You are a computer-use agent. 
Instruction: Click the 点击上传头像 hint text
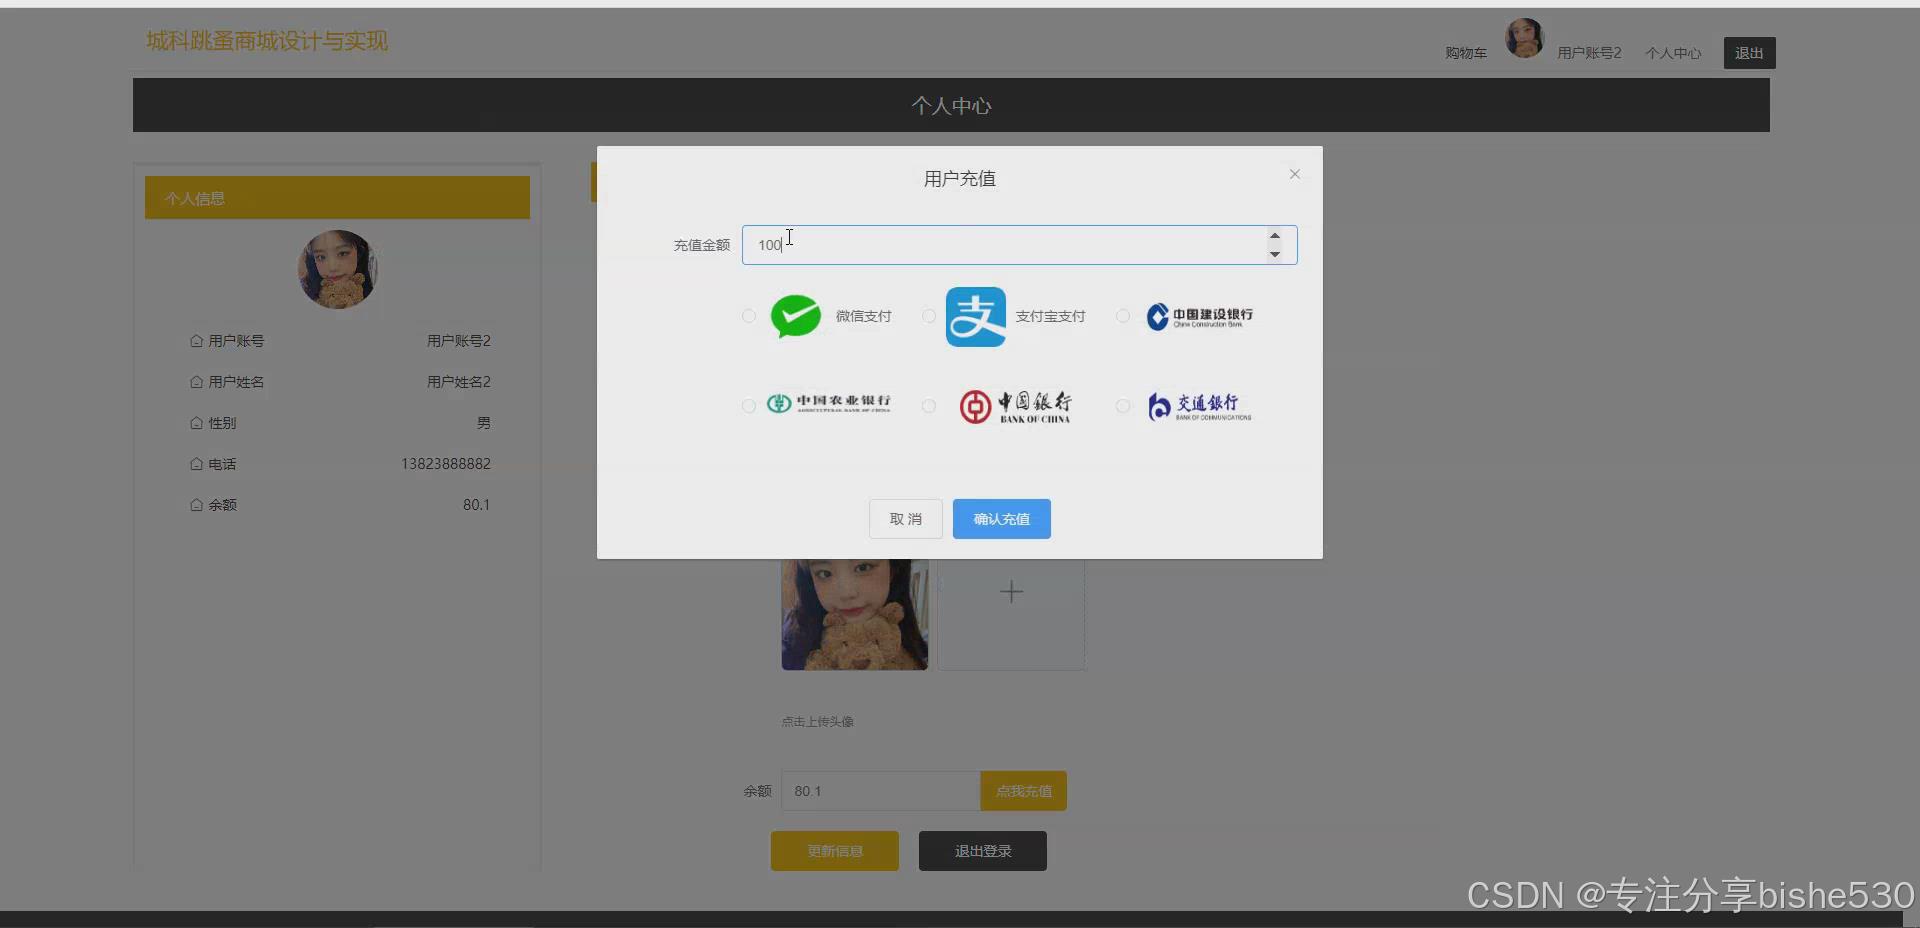818,722
